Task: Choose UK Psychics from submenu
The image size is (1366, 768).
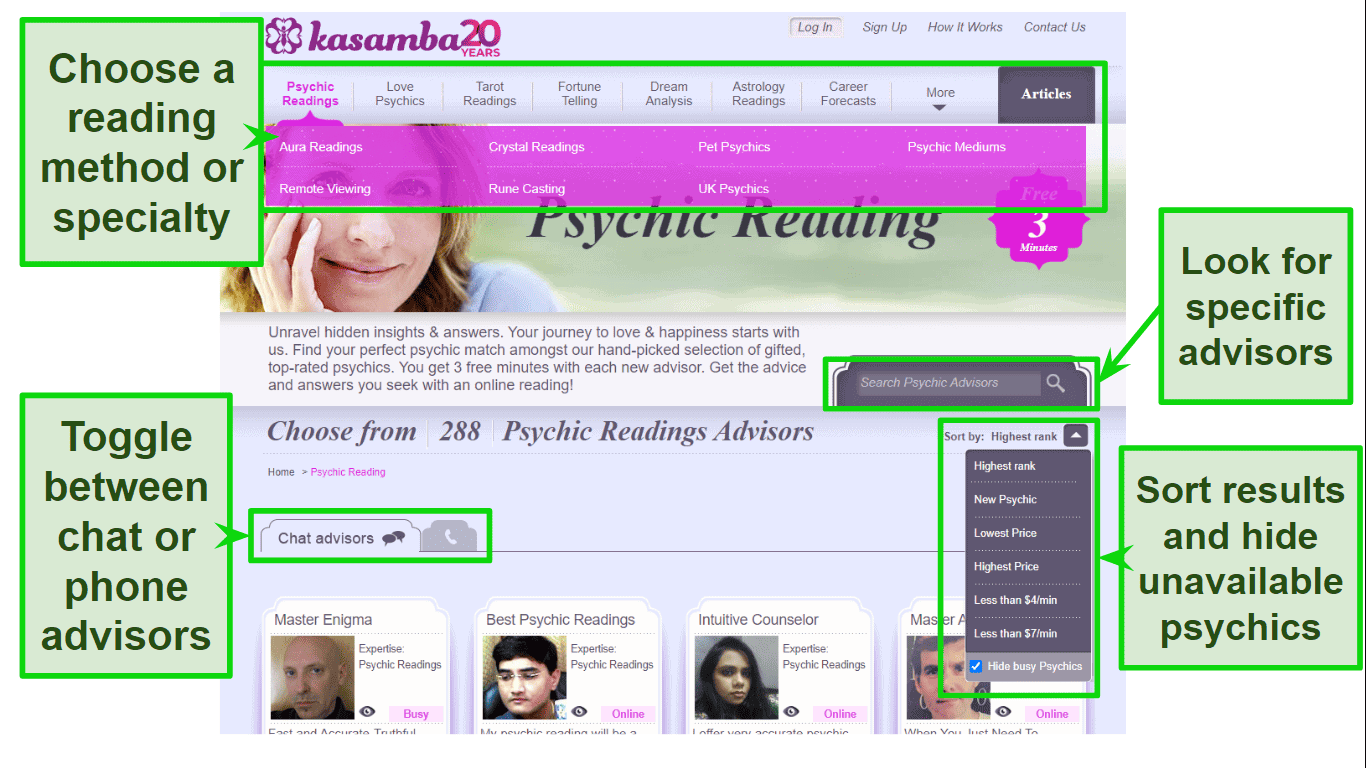Action: (x=734, y=189)
